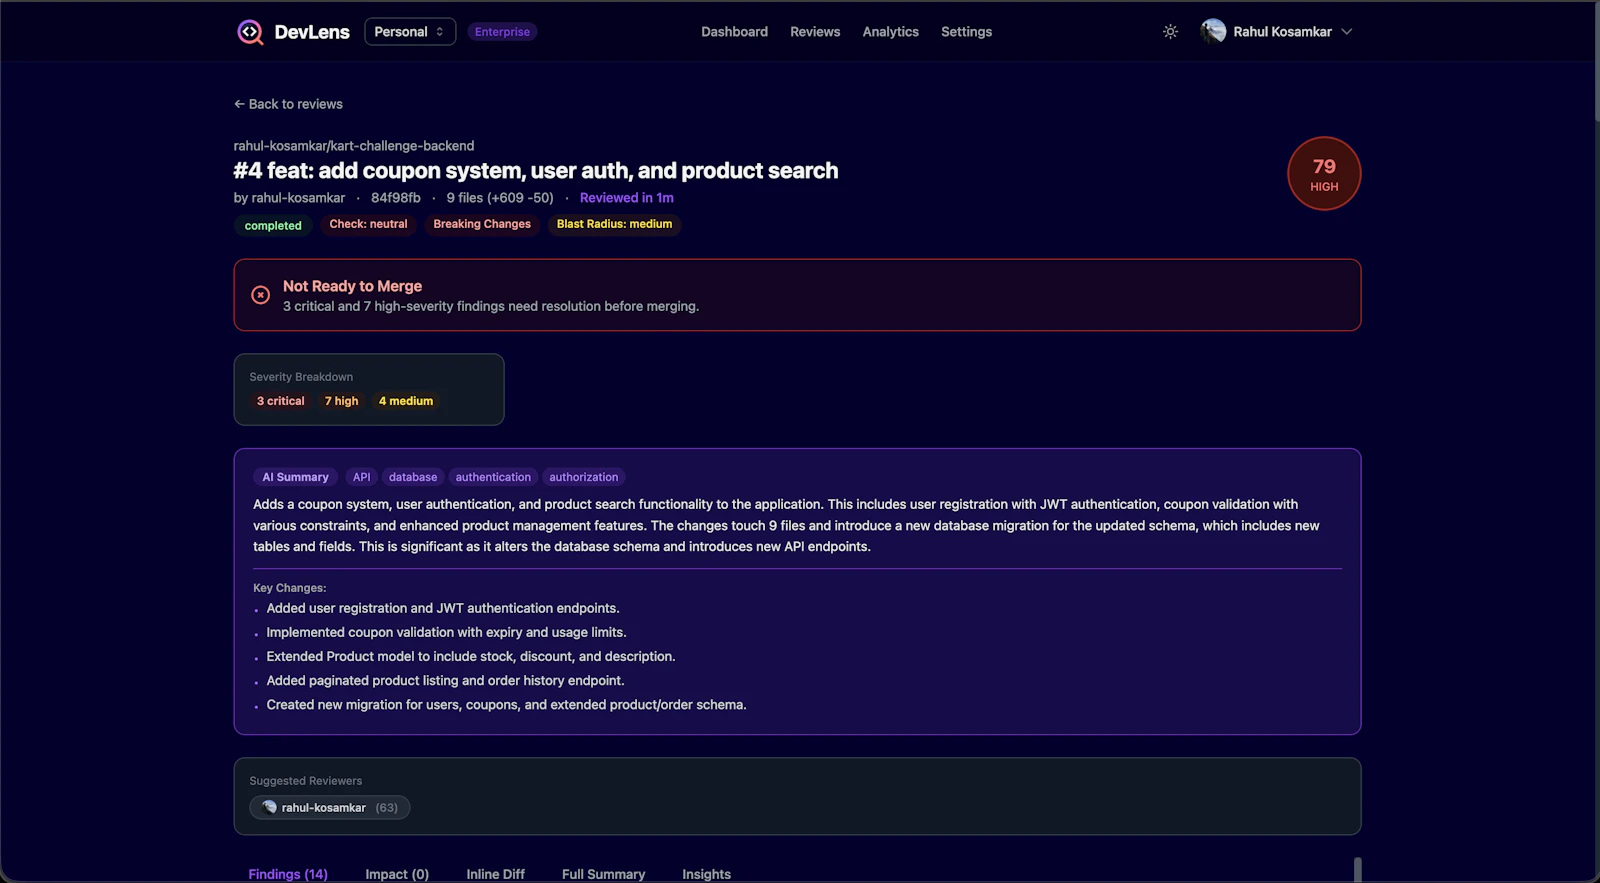1600x883 pixels.
Task: Click the API tag
Action: (361, 477)
